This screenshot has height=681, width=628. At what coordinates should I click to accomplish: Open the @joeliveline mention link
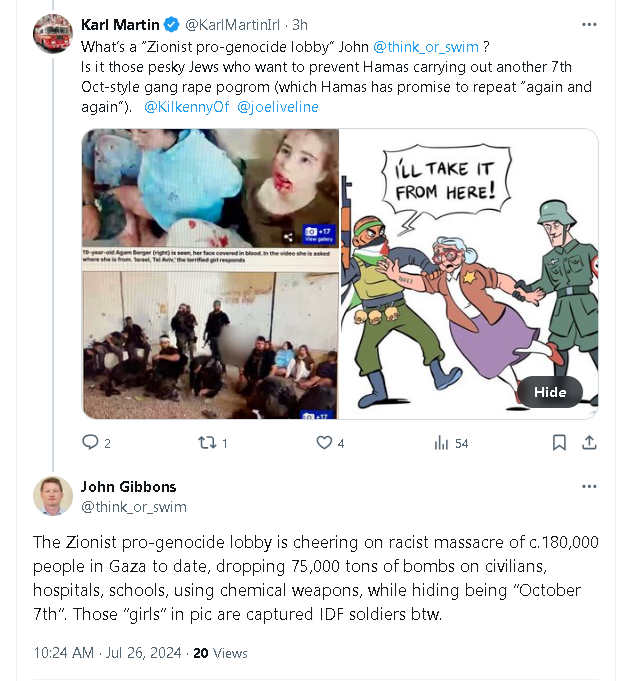[278, 106]
